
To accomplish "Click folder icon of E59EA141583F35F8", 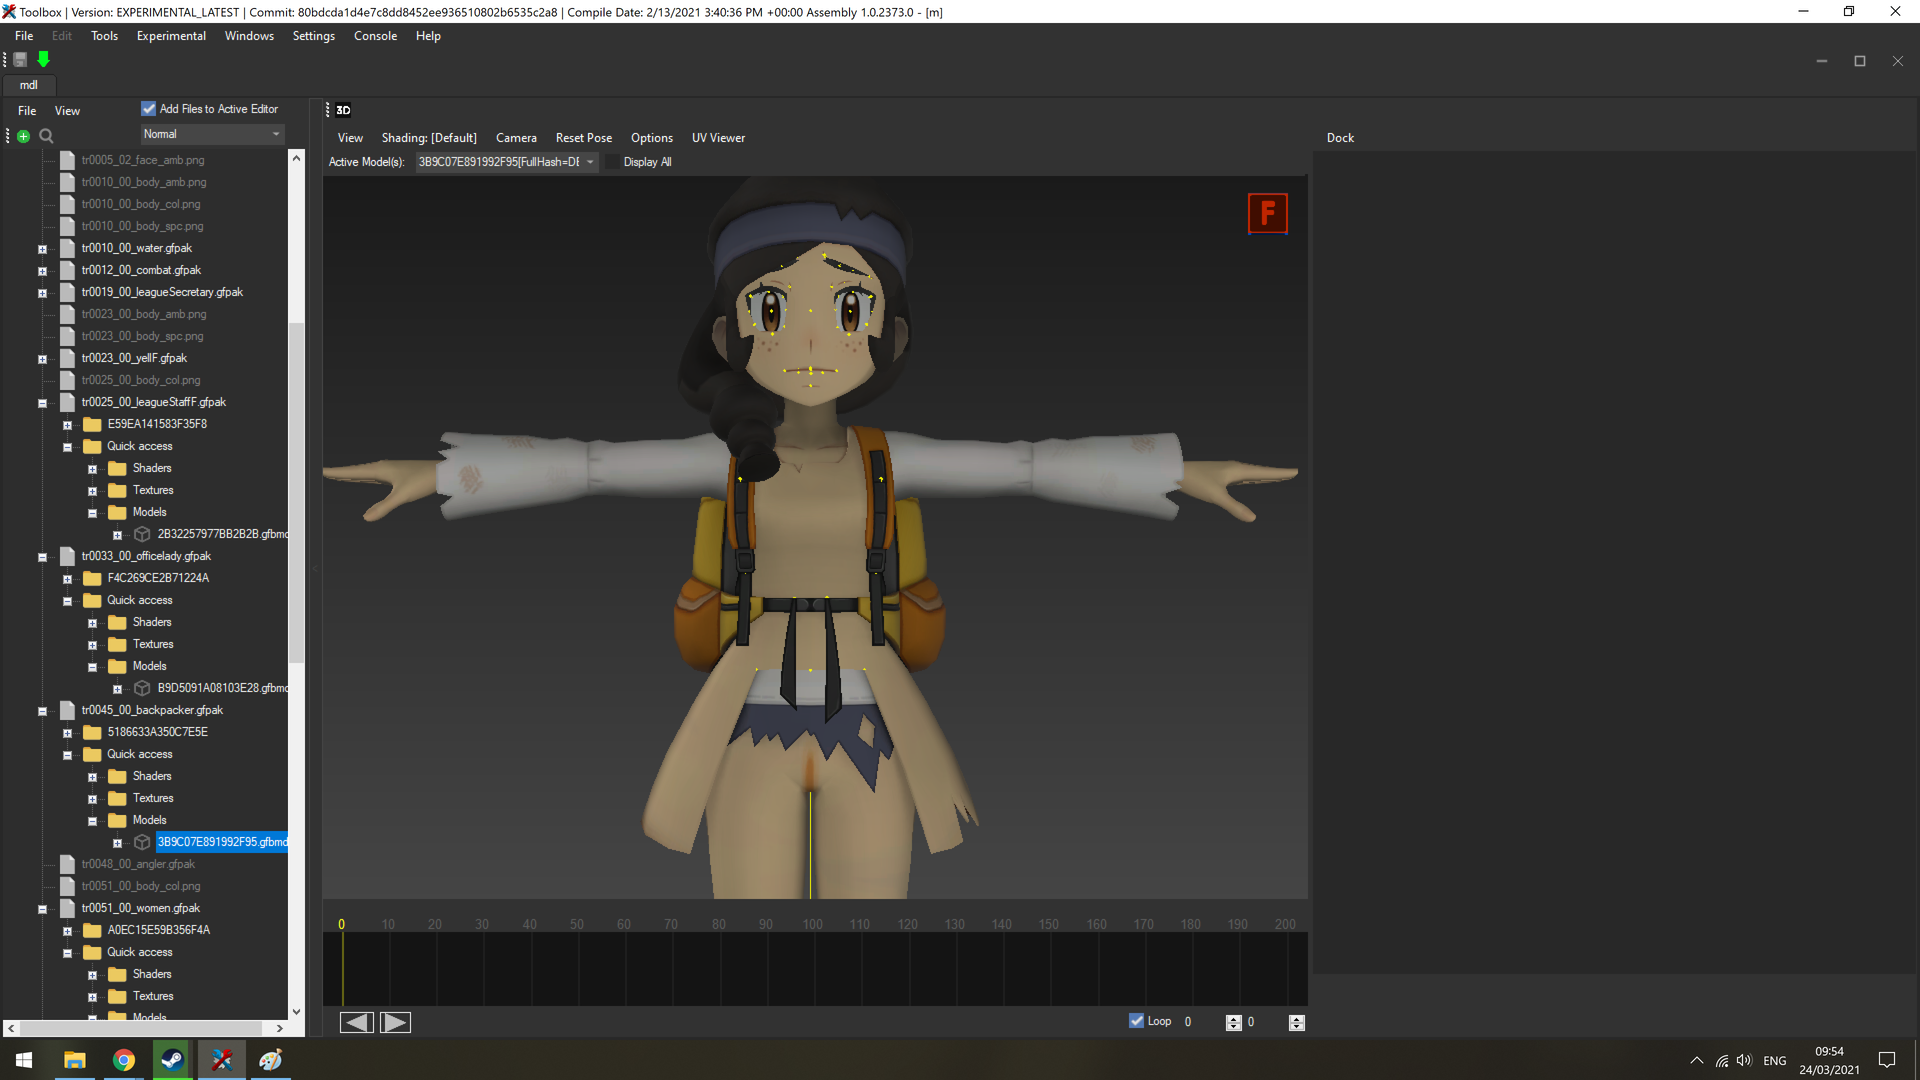I will pyautogui.click(x=93, y=424).
